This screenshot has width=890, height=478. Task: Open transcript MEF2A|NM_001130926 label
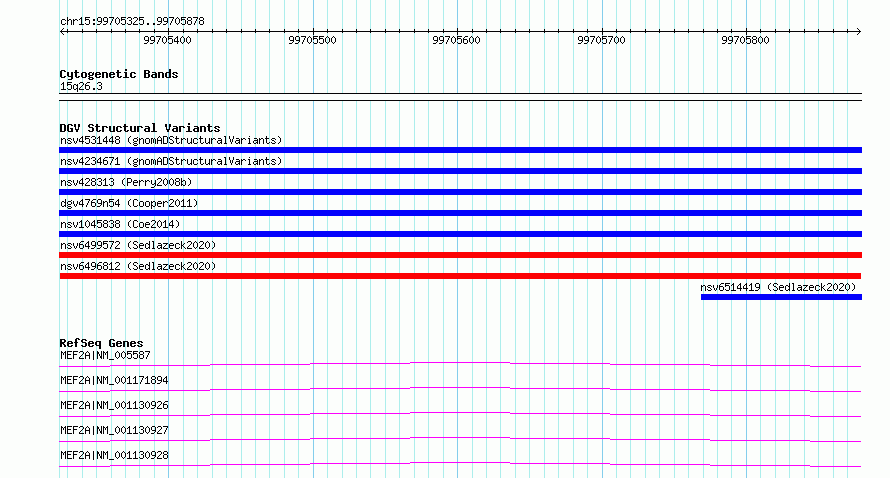pos(114,405)
